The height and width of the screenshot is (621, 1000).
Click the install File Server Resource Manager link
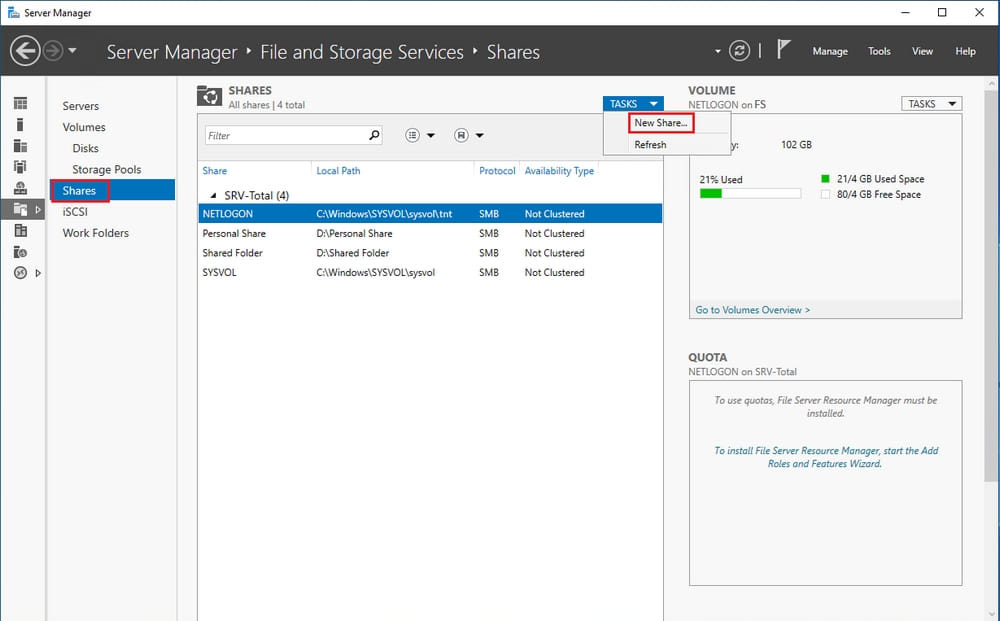tap(825, 457)
